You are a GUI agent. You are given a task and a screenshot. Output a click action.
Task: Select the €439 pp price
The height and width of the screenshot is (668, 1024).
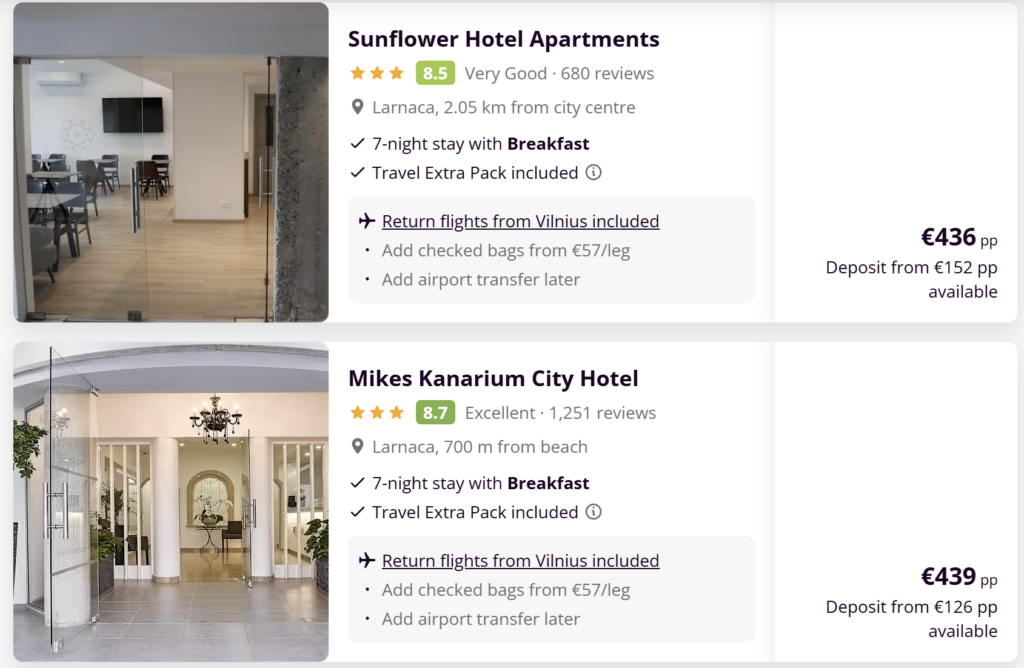point(957,578)
